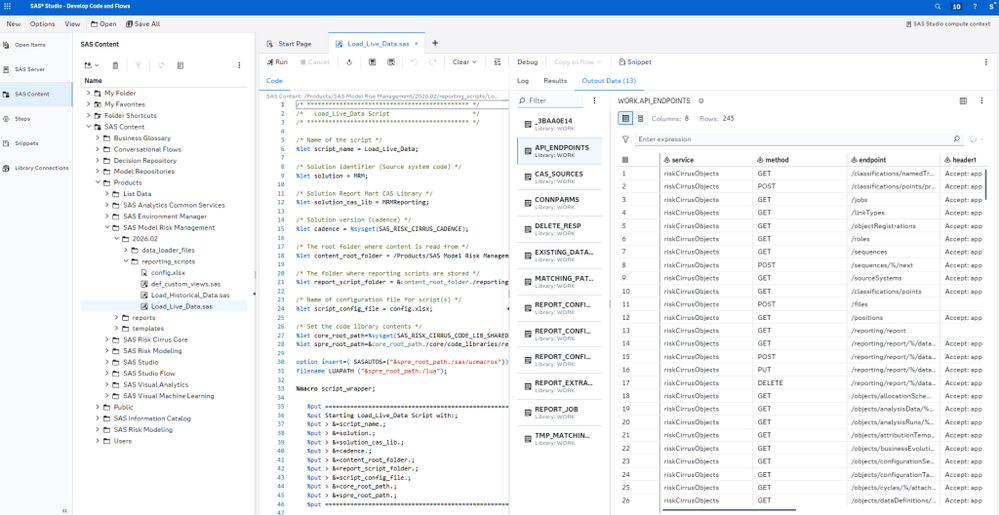Image resolution: width=999 pixels, height=515 pixels.
Task: Click SAS Studio compute context link
Action: [x=947, y=24]
